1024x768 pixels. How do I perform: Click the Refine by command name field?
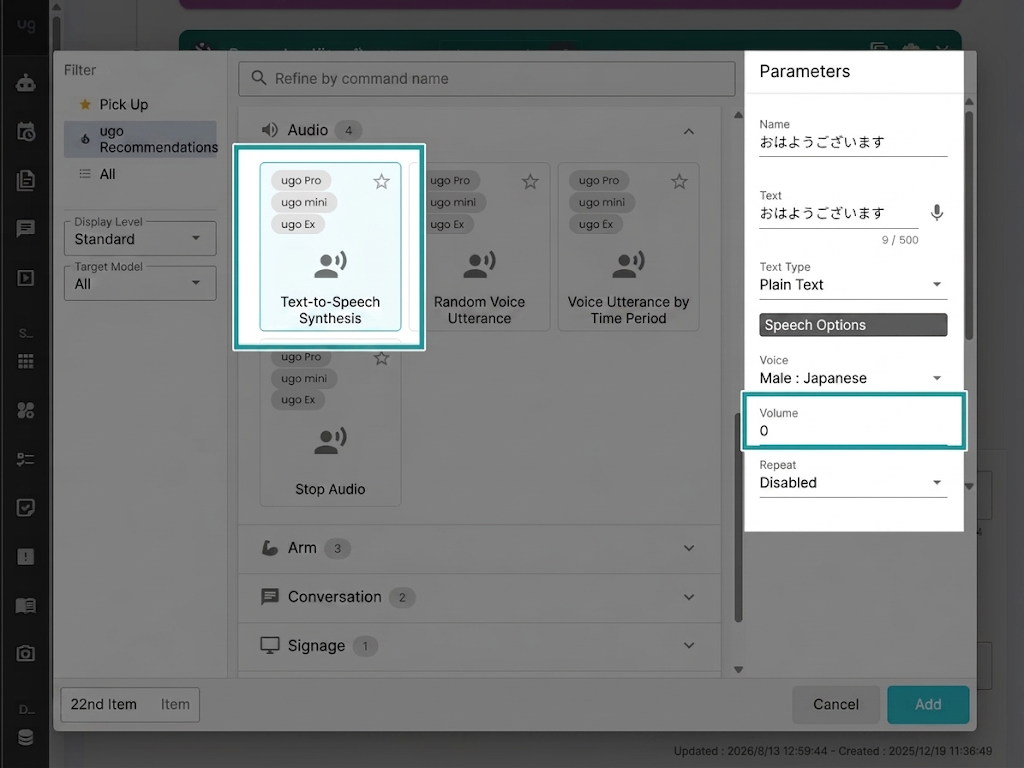click(487, 78)
